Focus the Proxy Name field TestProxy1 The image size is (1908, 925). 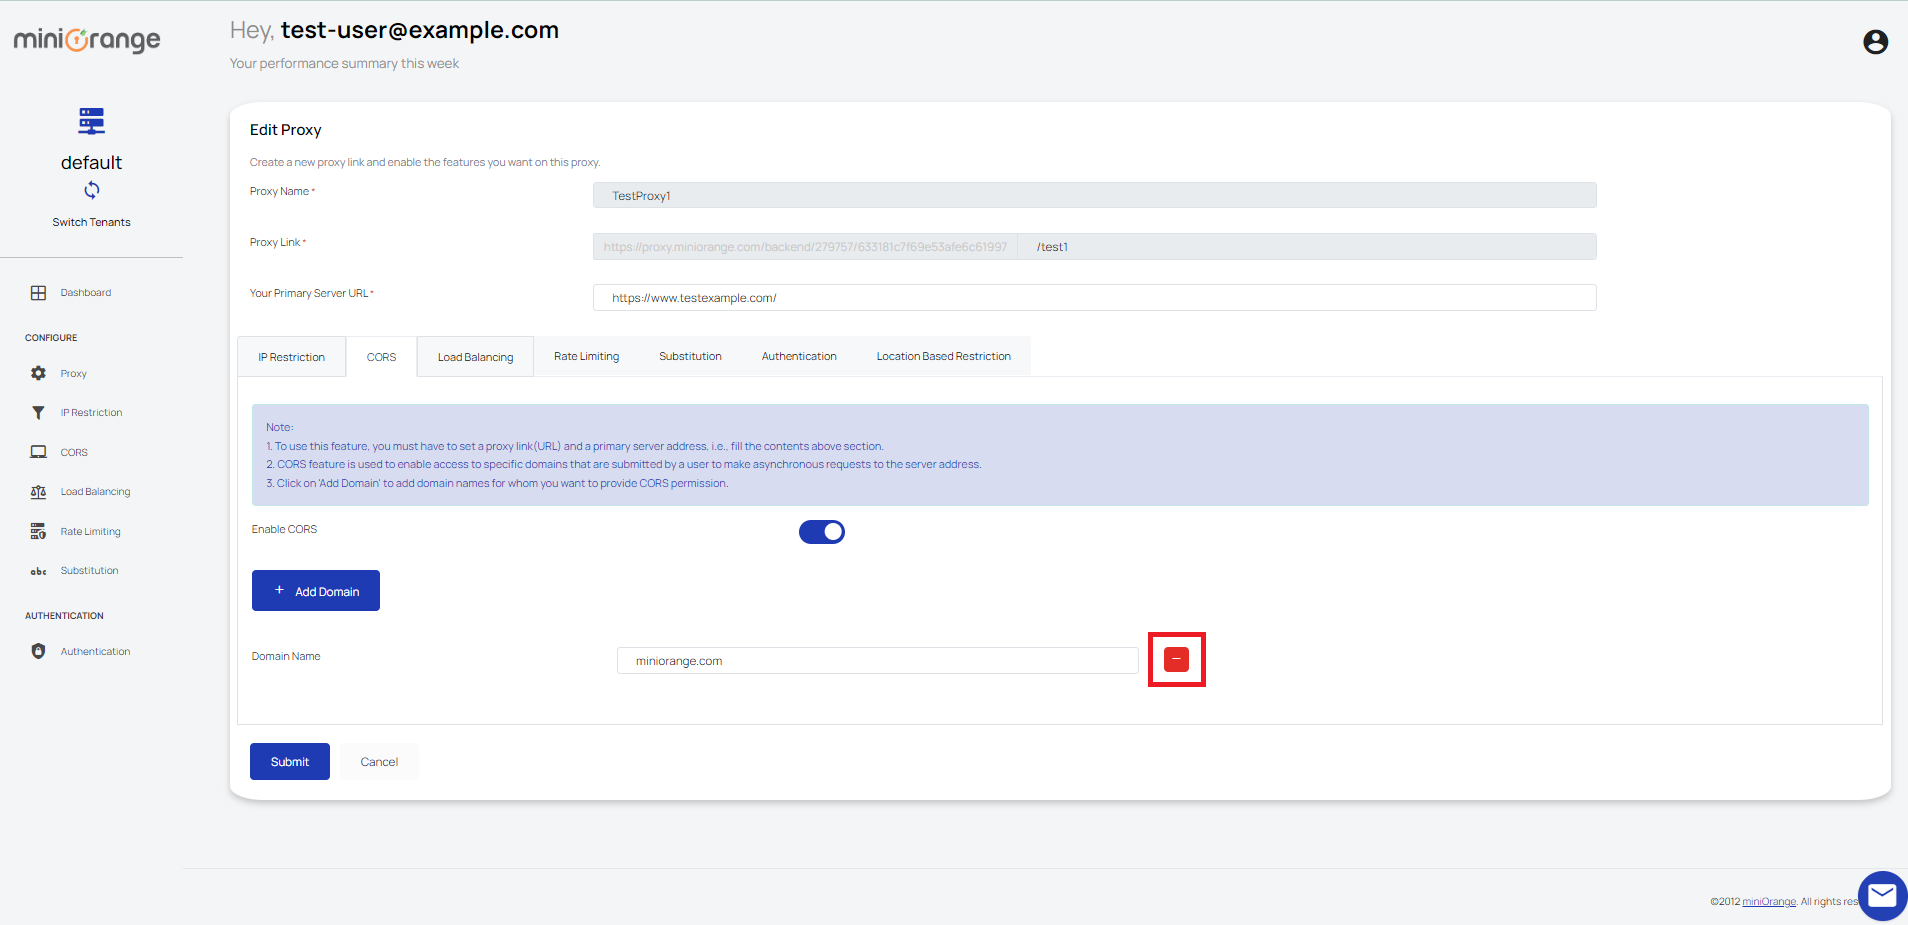[1094, 195]
